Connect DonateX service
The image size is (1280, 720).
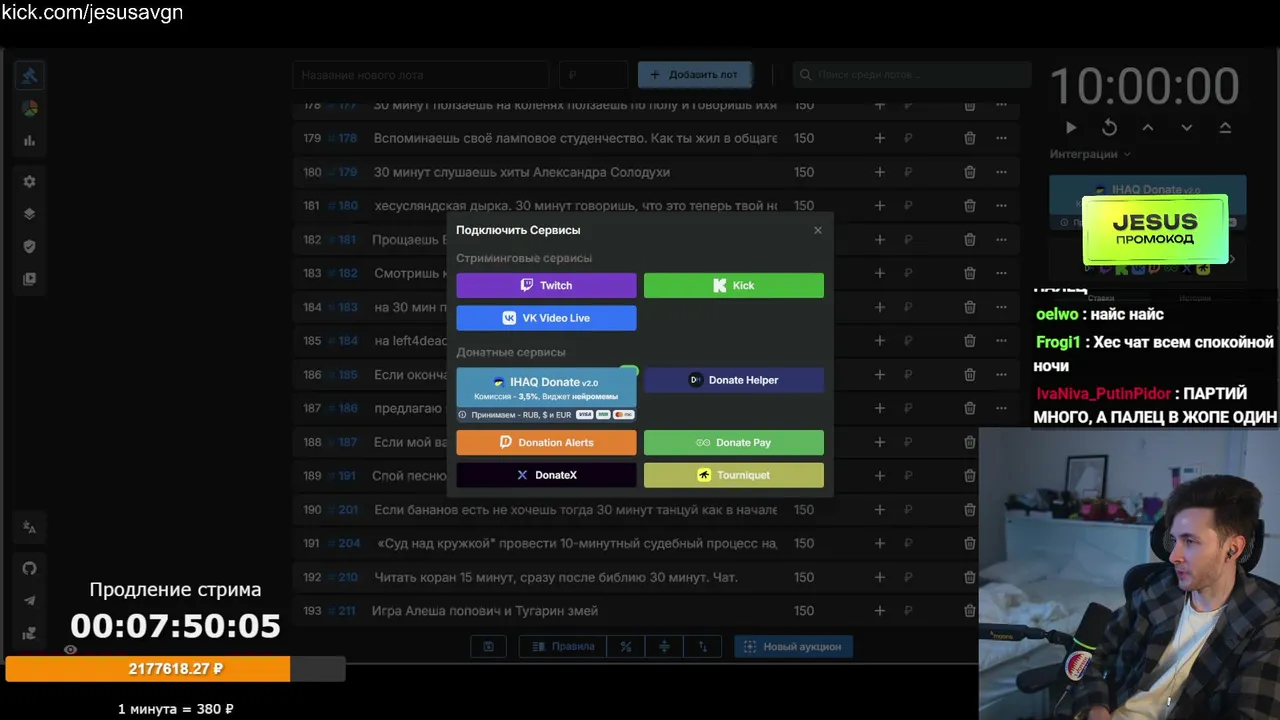point(546,475)
